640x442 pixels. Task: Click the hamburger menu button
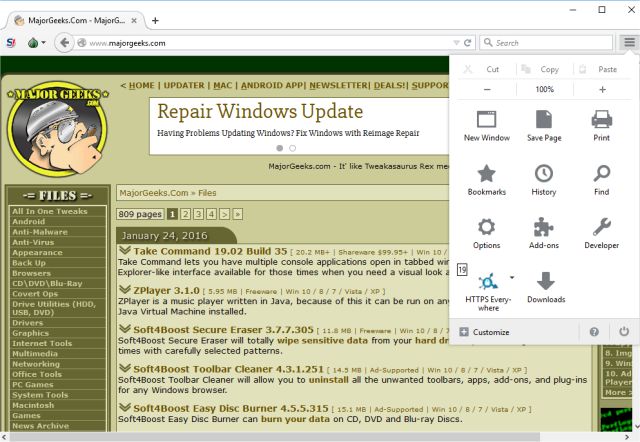[629, 42]
